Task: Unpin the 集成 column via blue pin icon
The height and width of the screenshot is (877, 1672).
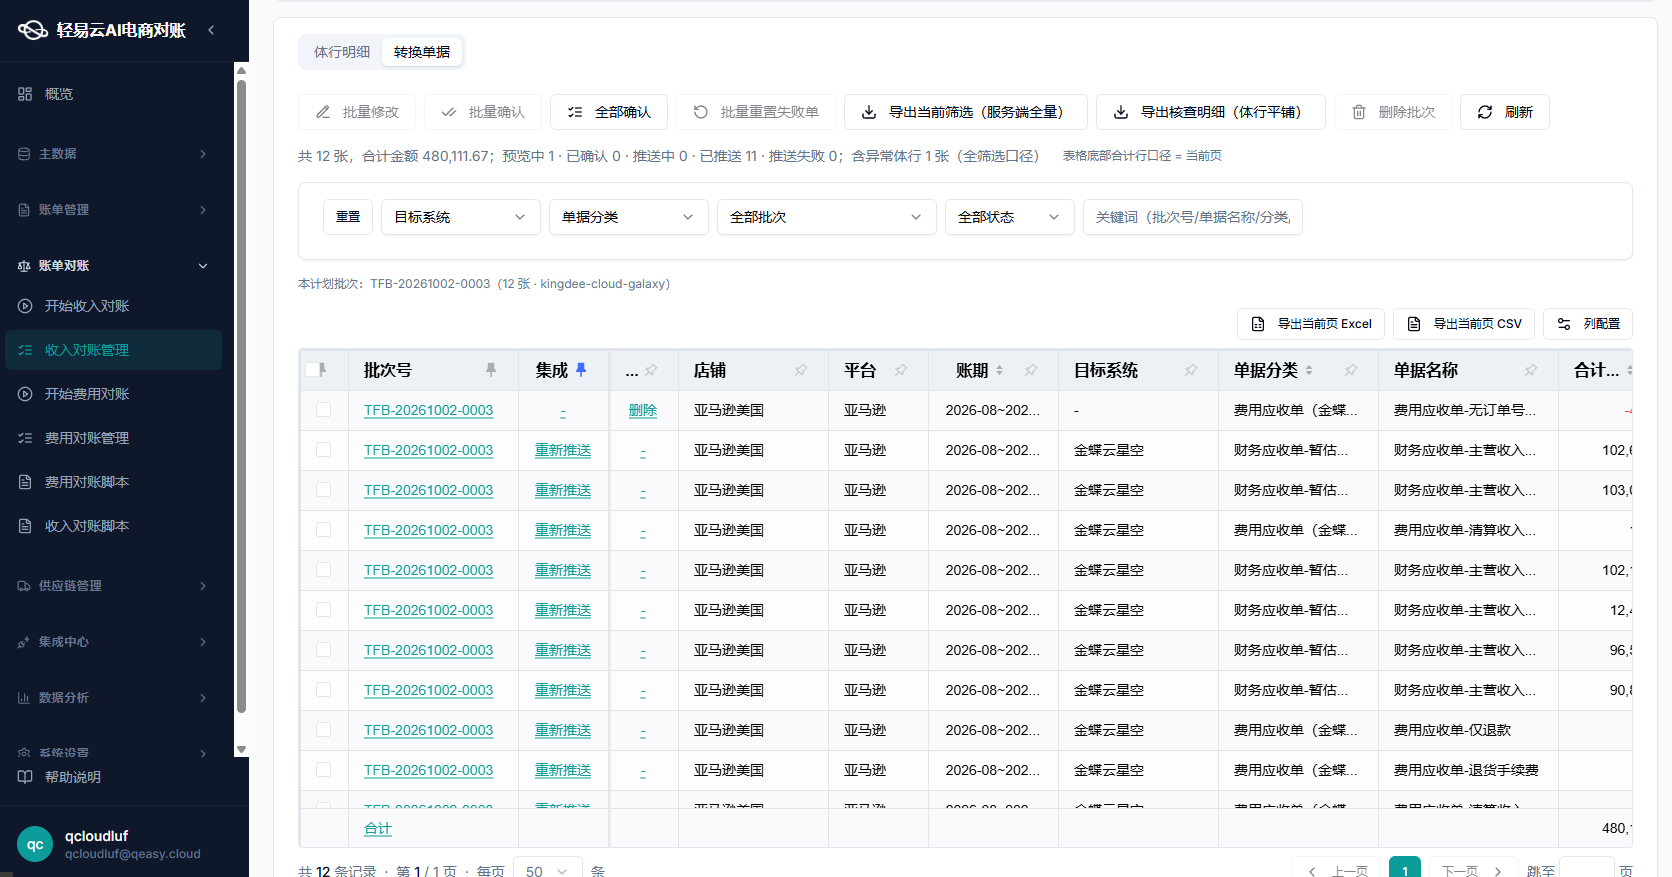Action: 581,370
